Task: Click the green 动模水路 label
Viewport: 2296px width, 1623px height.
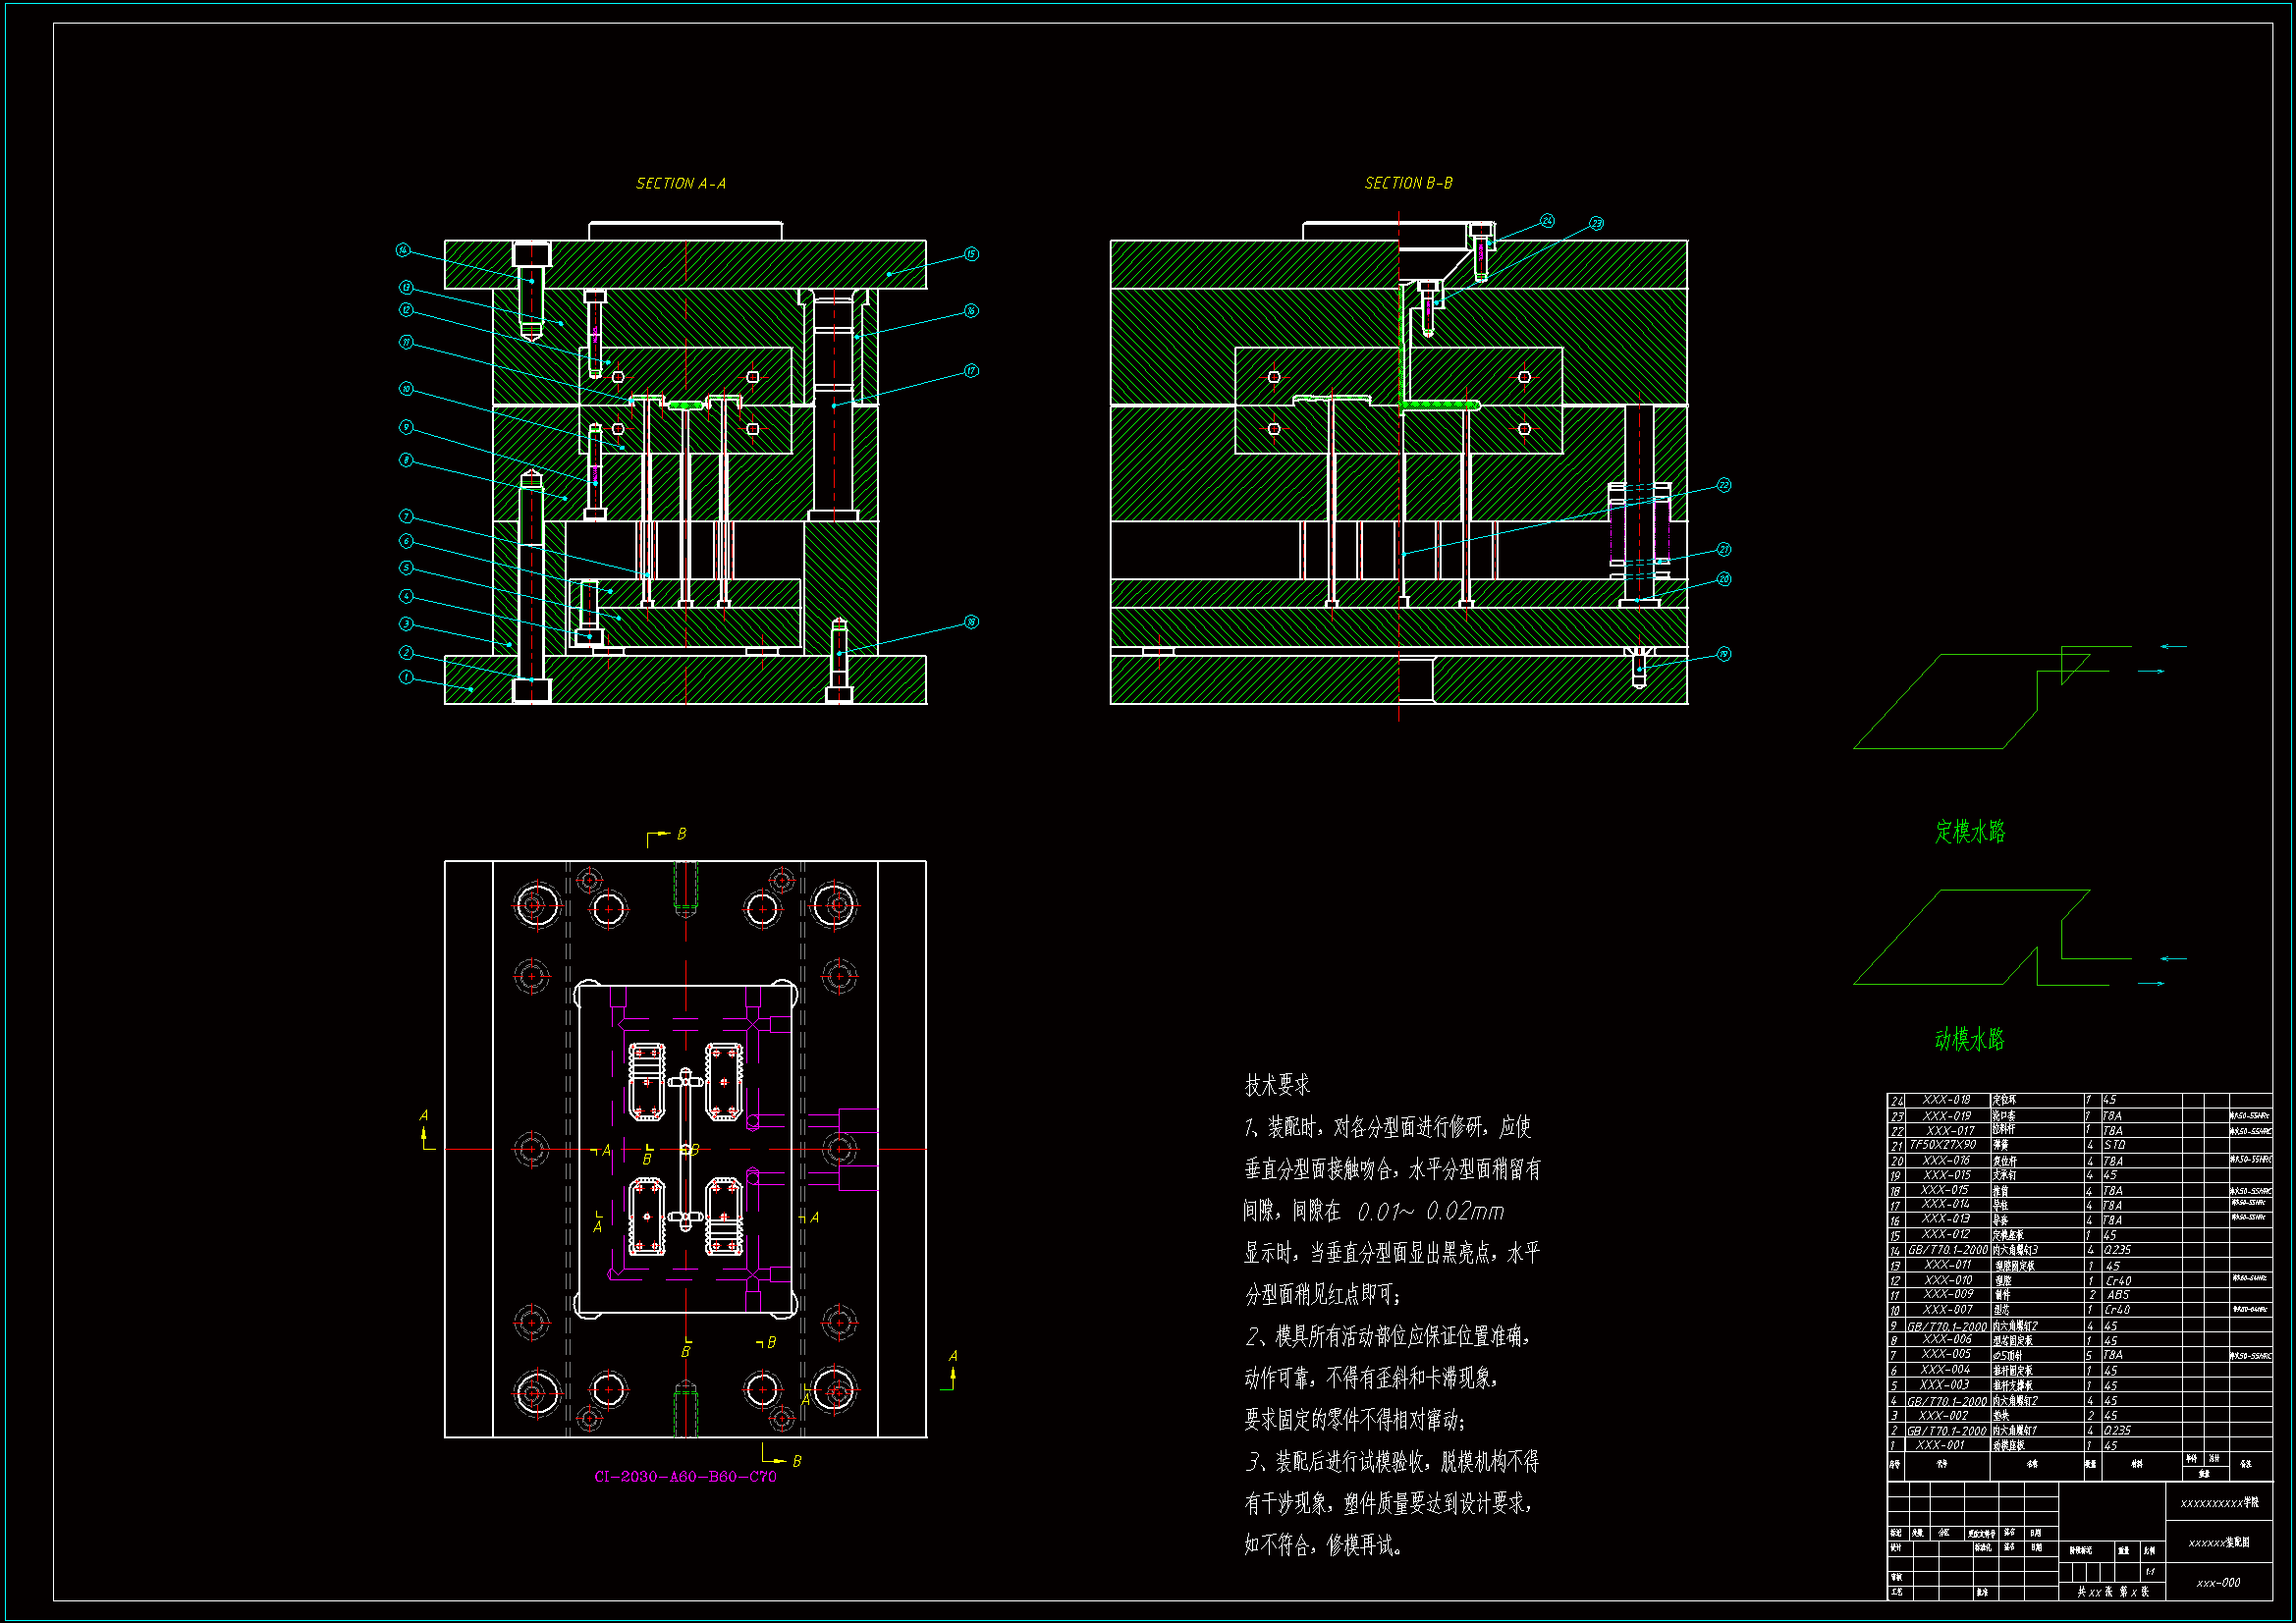Action: tap(1969, 1040)
